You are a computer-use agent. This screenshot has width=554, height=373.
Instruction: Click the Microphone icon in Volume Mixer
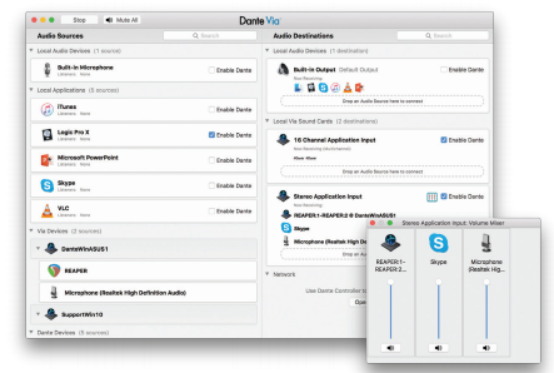tap(487, 243)
